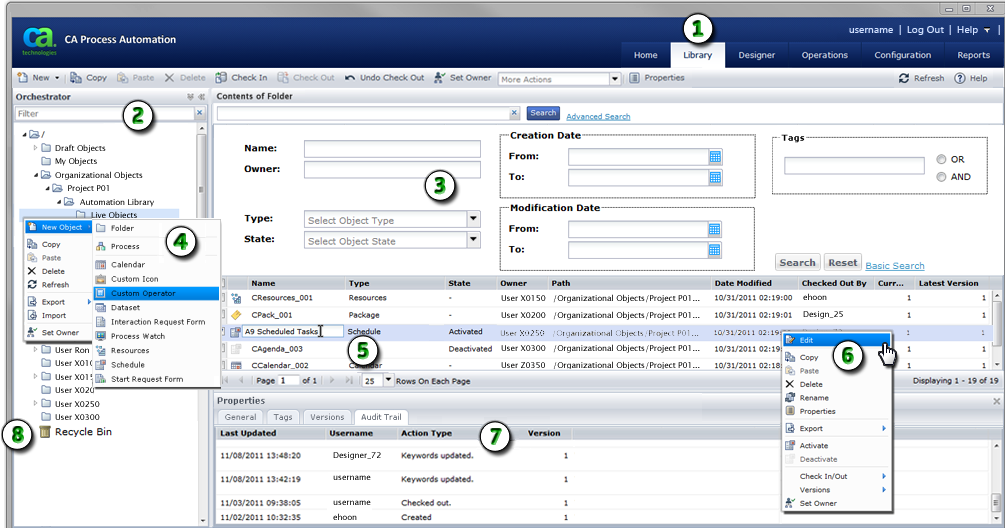Select Custom Operator in New Object submenu
Viewport: 1006px width, 529px height.
point(142,293)
